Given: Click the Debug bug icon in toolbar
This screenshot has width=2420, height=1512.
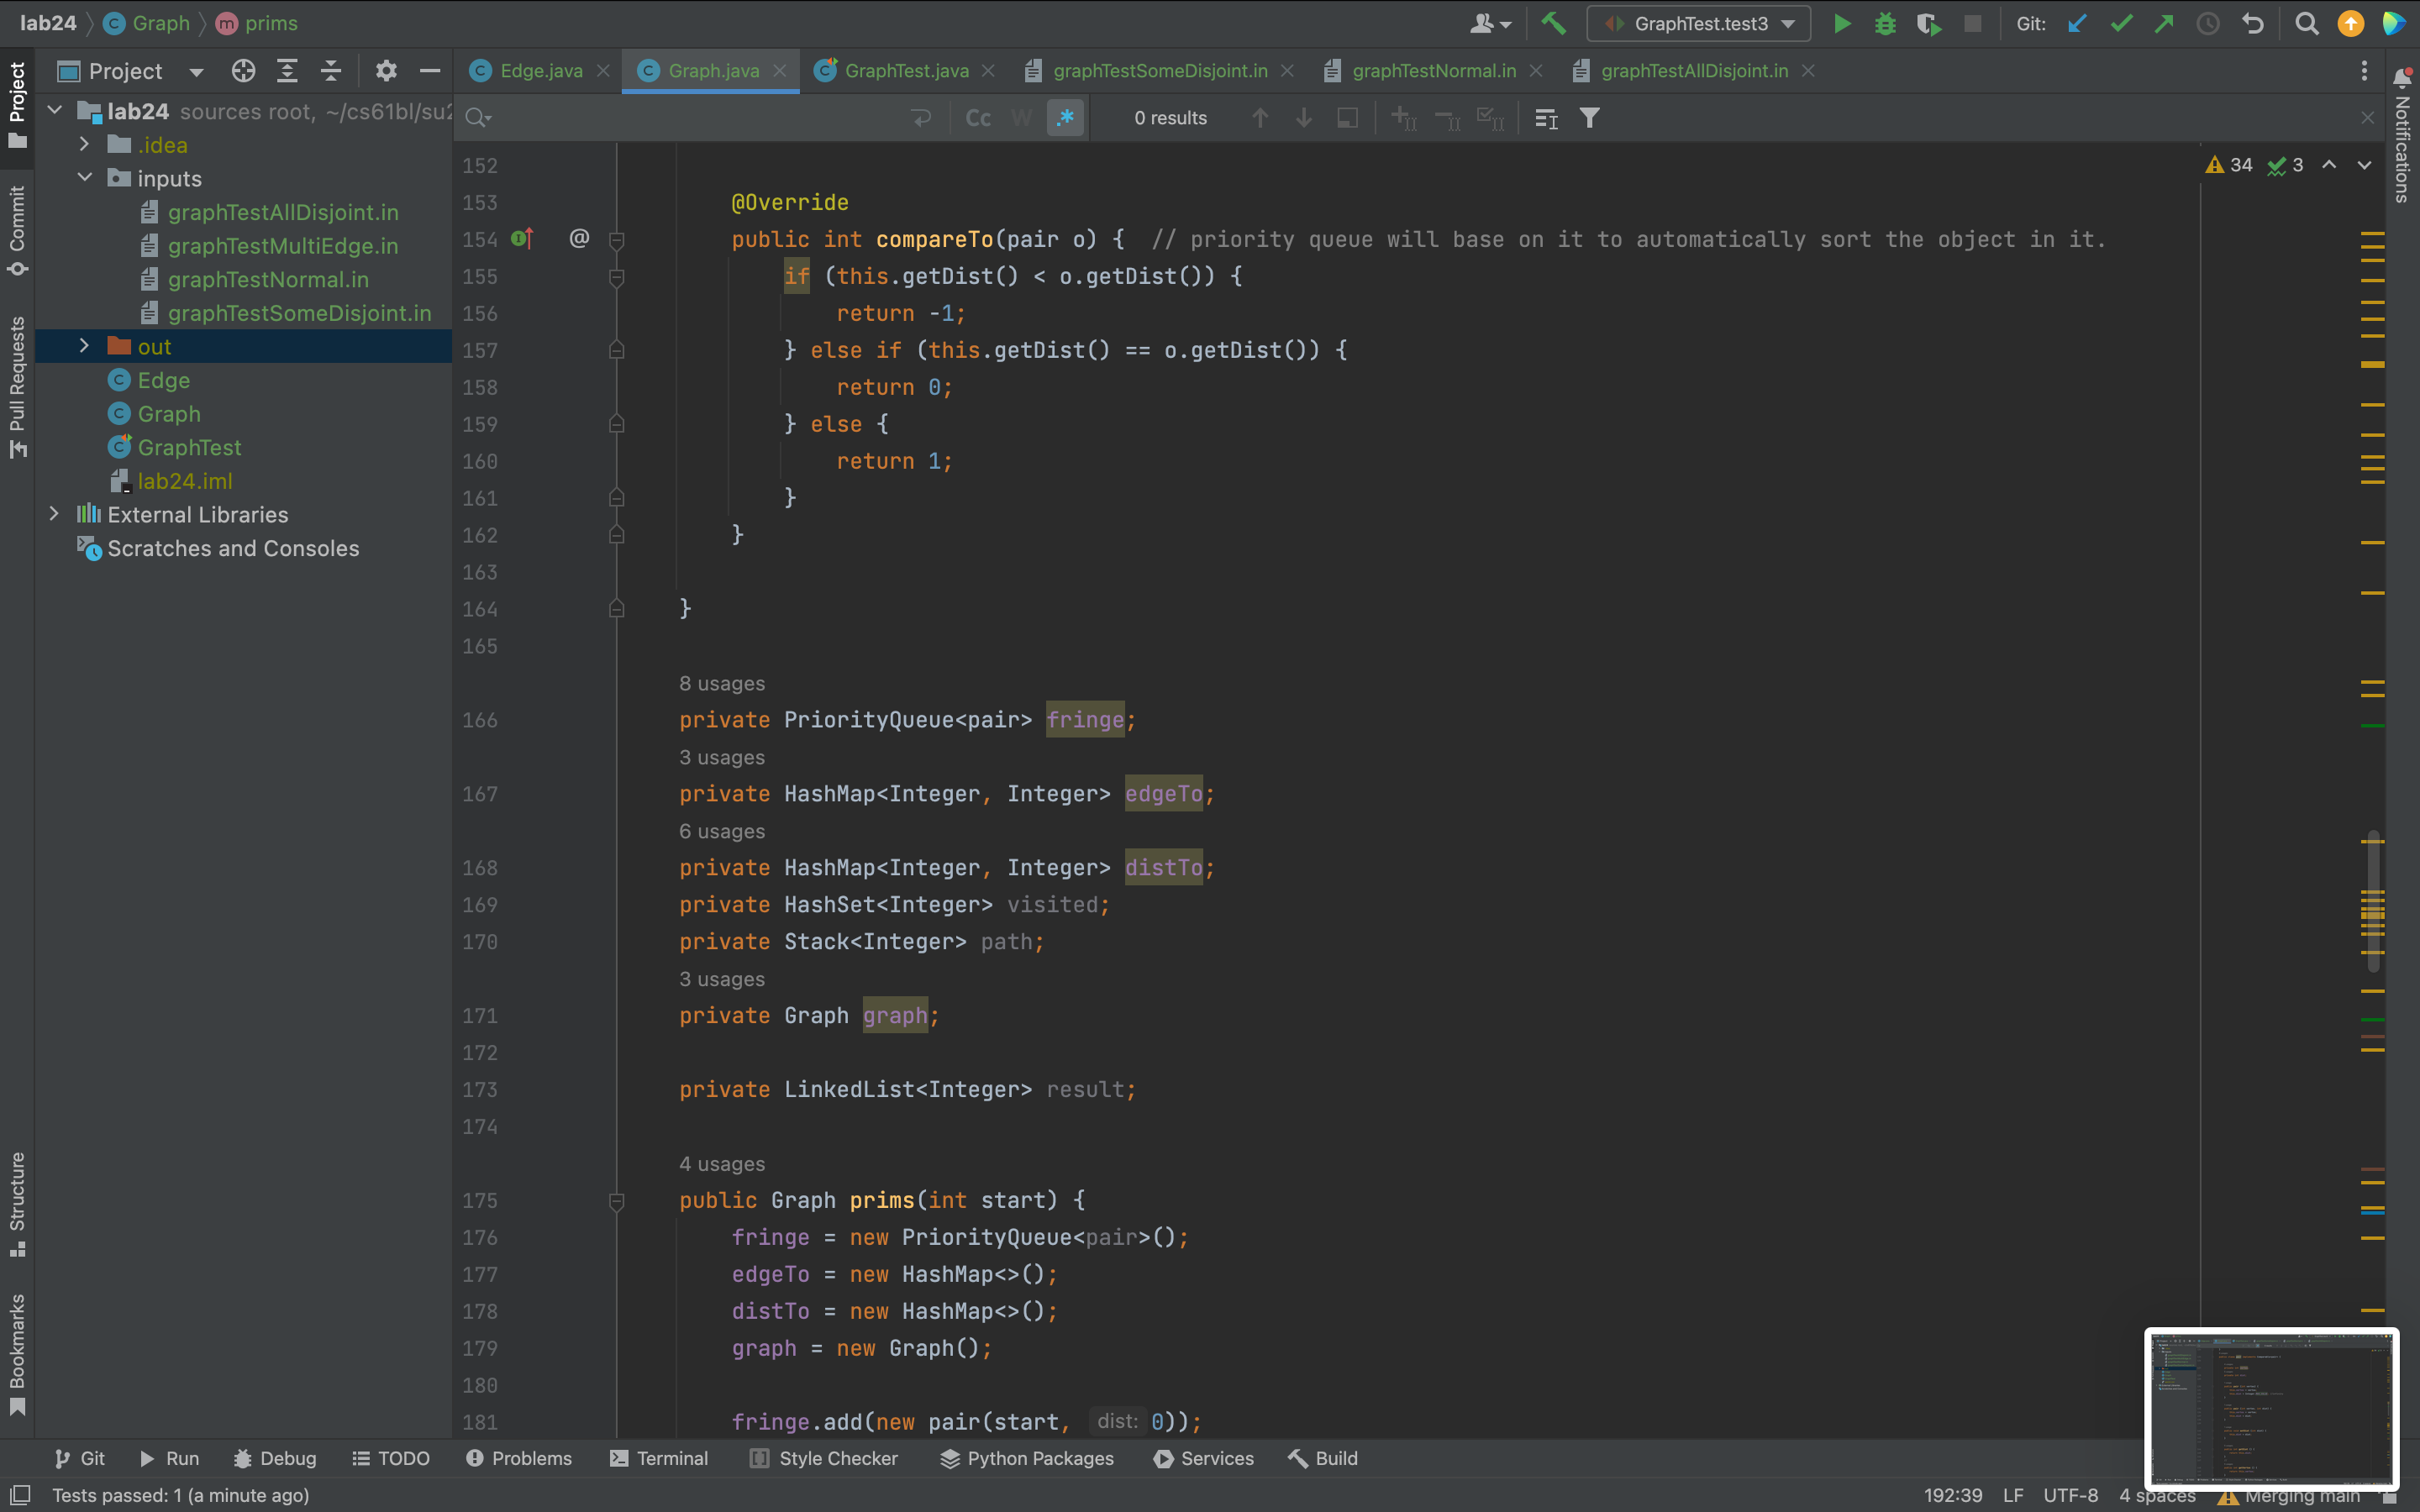Looking at the screenshot, I should [x=1885, y=24].
